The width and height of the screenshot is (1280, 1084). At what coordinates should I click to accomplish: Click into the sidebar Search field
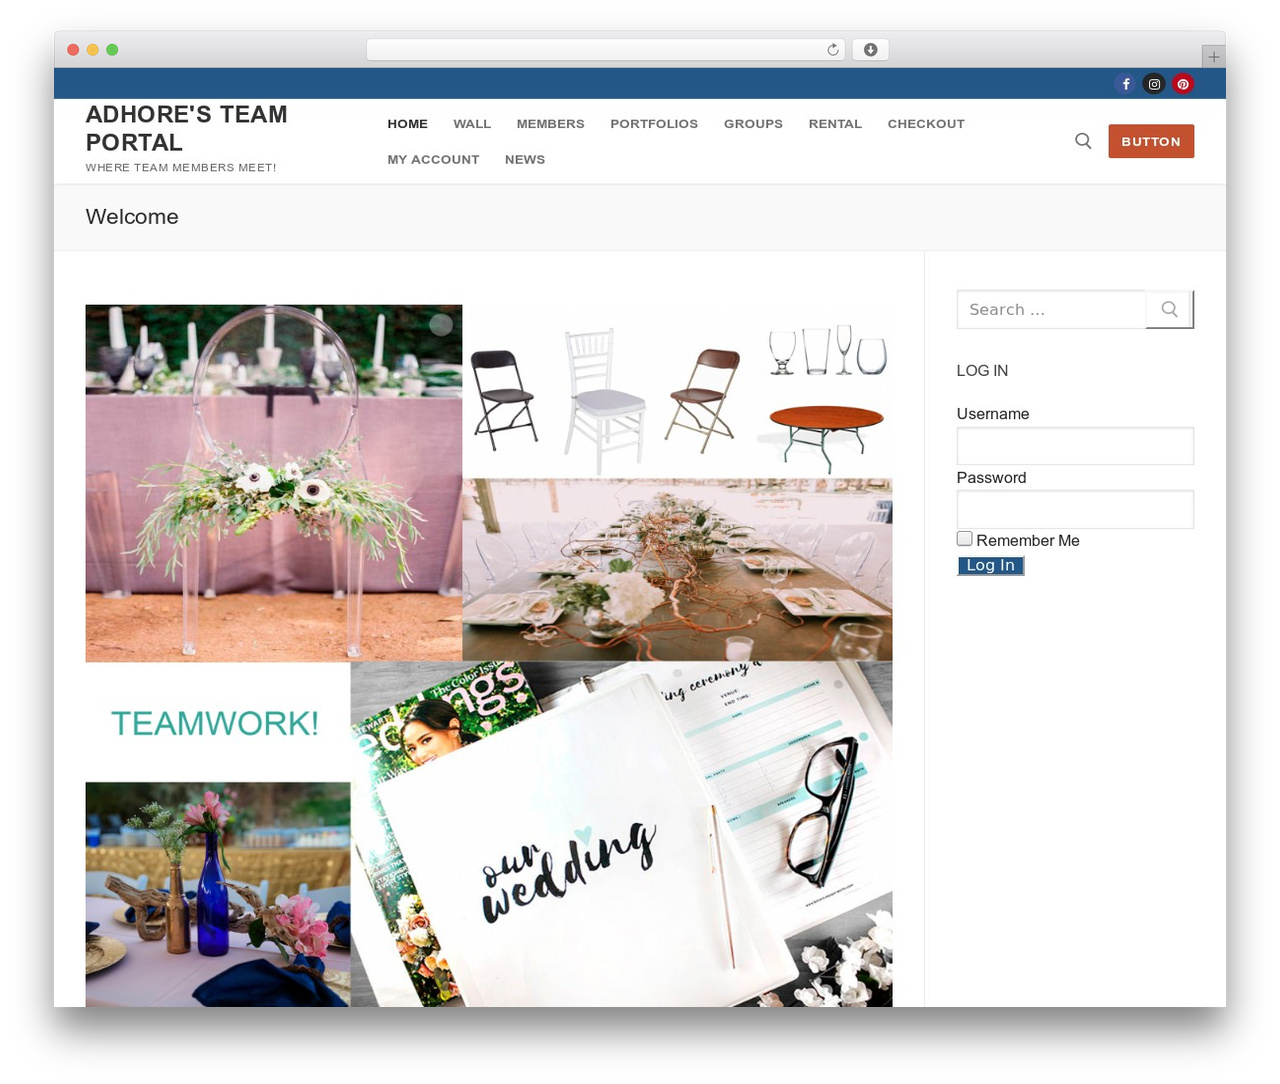[1051, 309]
